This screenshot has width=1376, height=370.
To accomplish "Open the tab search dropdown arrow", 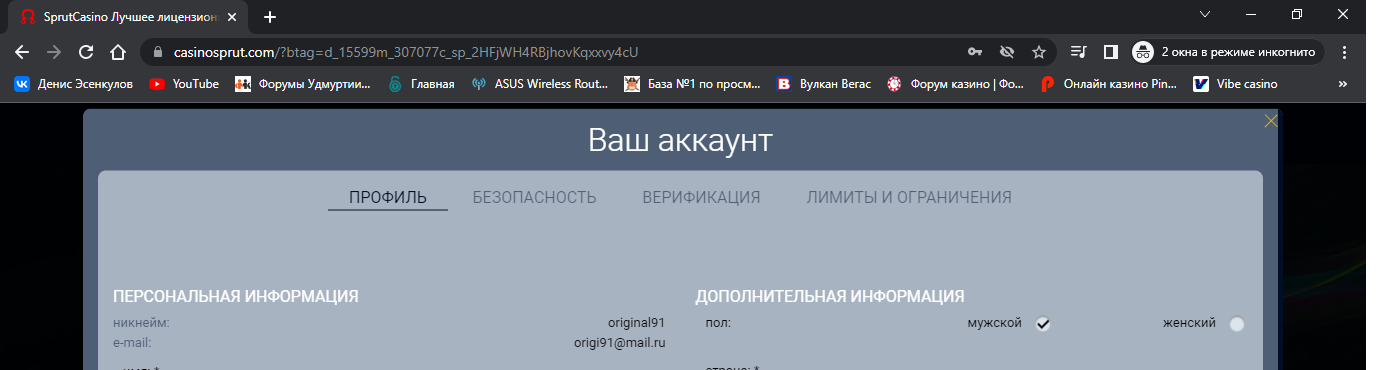I will (x=1205, y=14).
